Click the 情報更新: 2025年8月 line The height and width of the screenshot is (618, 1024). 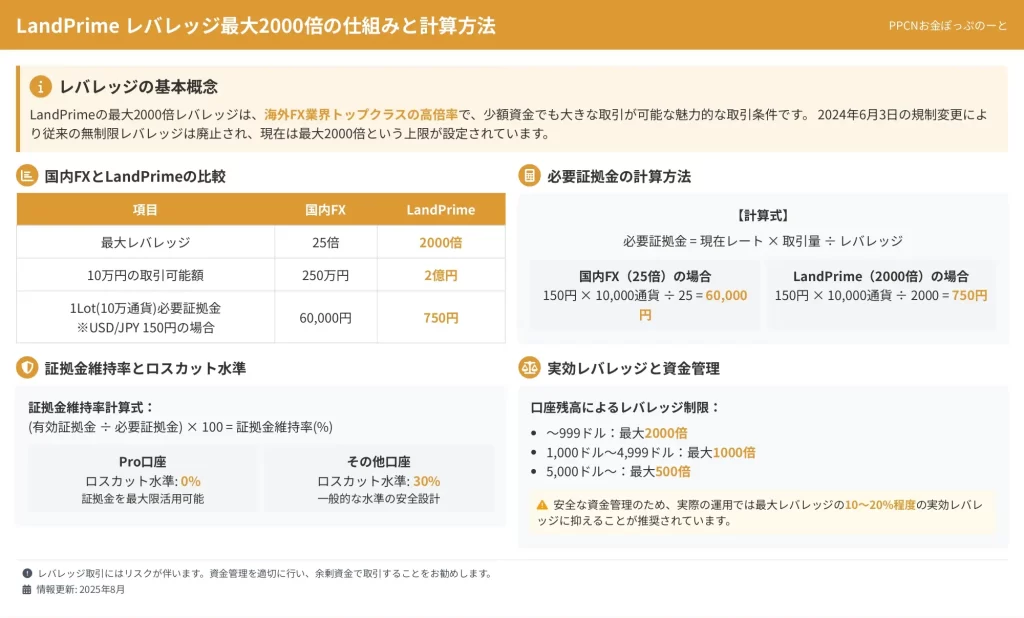click(x=80, y=589)
